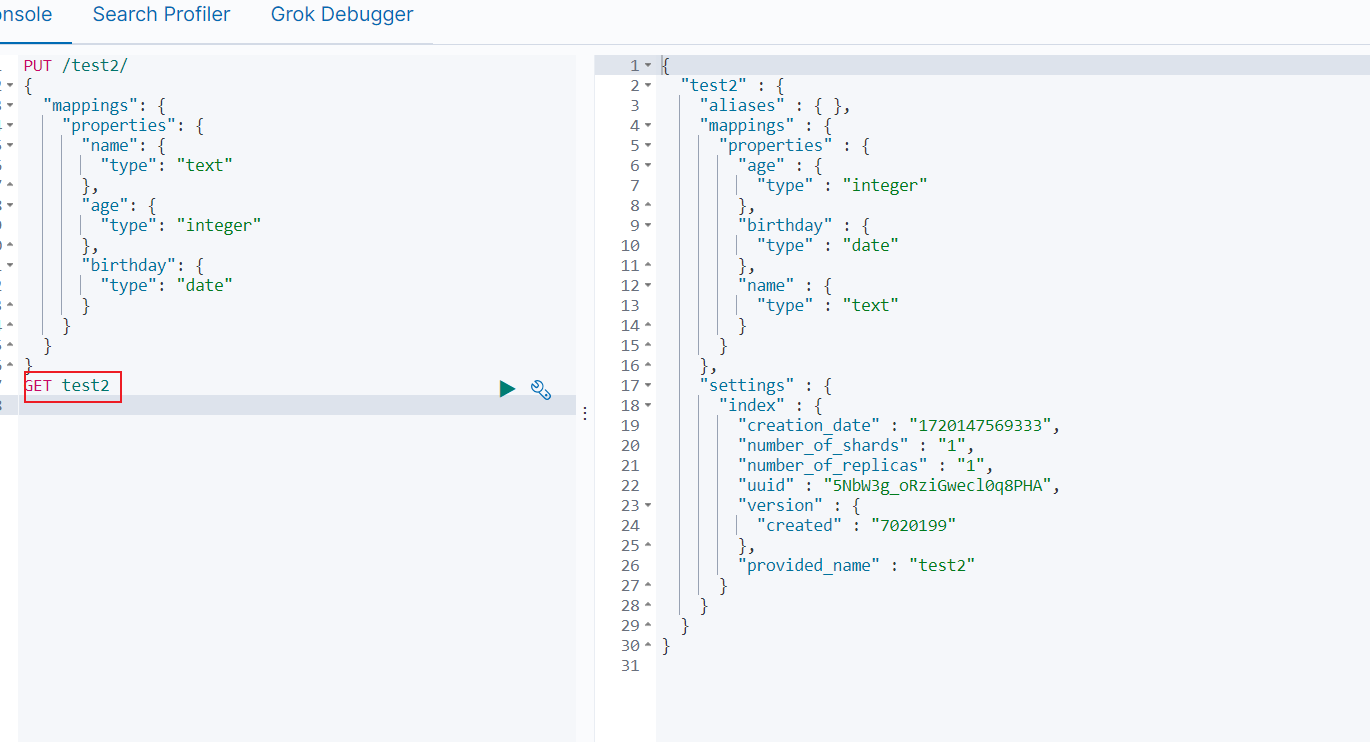Viewport: 1370px width, 742px height.
Task: Collapse the "age" object in response
Action: pos(647,166)
